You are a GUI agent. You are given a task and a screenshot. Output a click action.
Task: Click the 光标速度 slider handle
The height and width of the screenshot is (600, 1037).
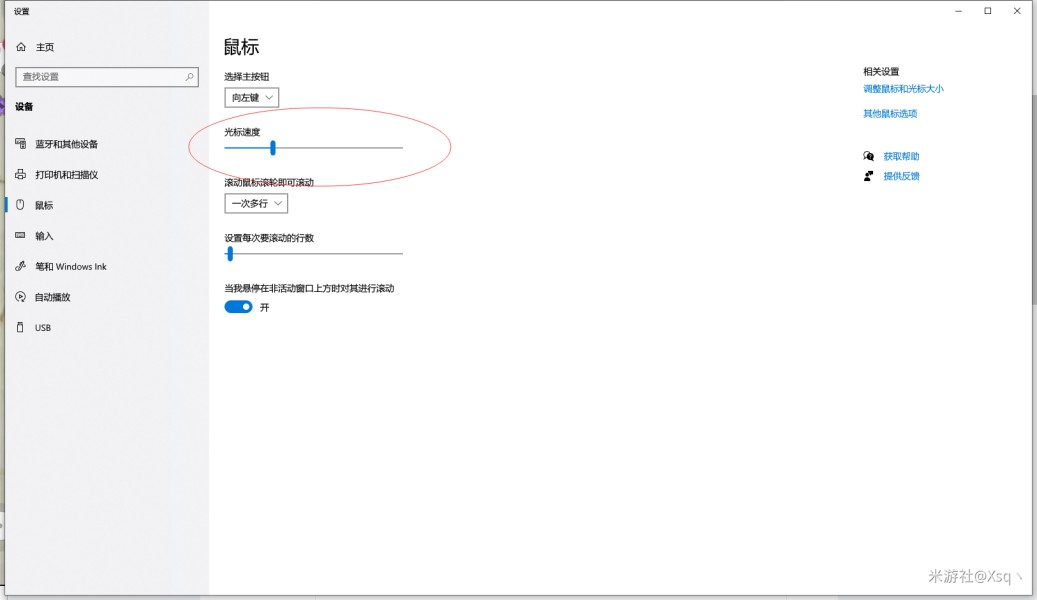(272, 148)
